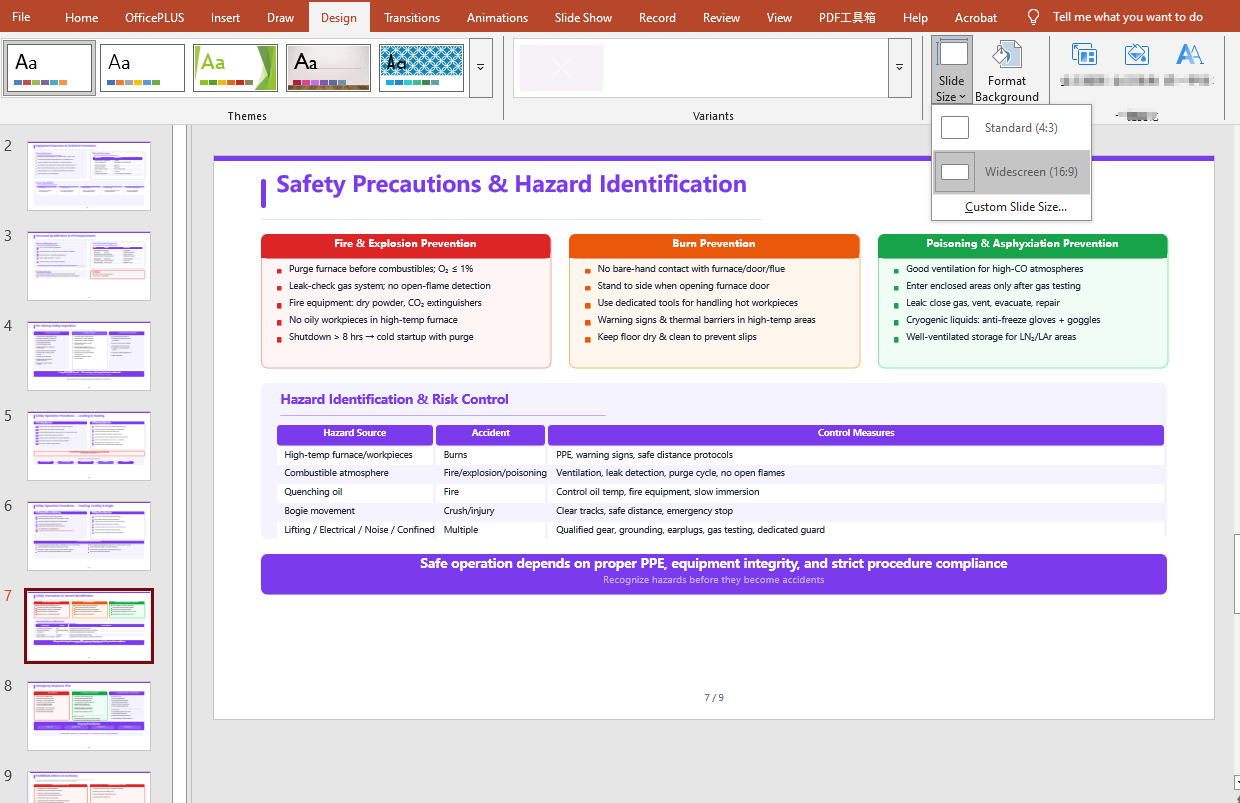Select slide 6 thumbnail
1240x803 pixels.
point(89,536)
